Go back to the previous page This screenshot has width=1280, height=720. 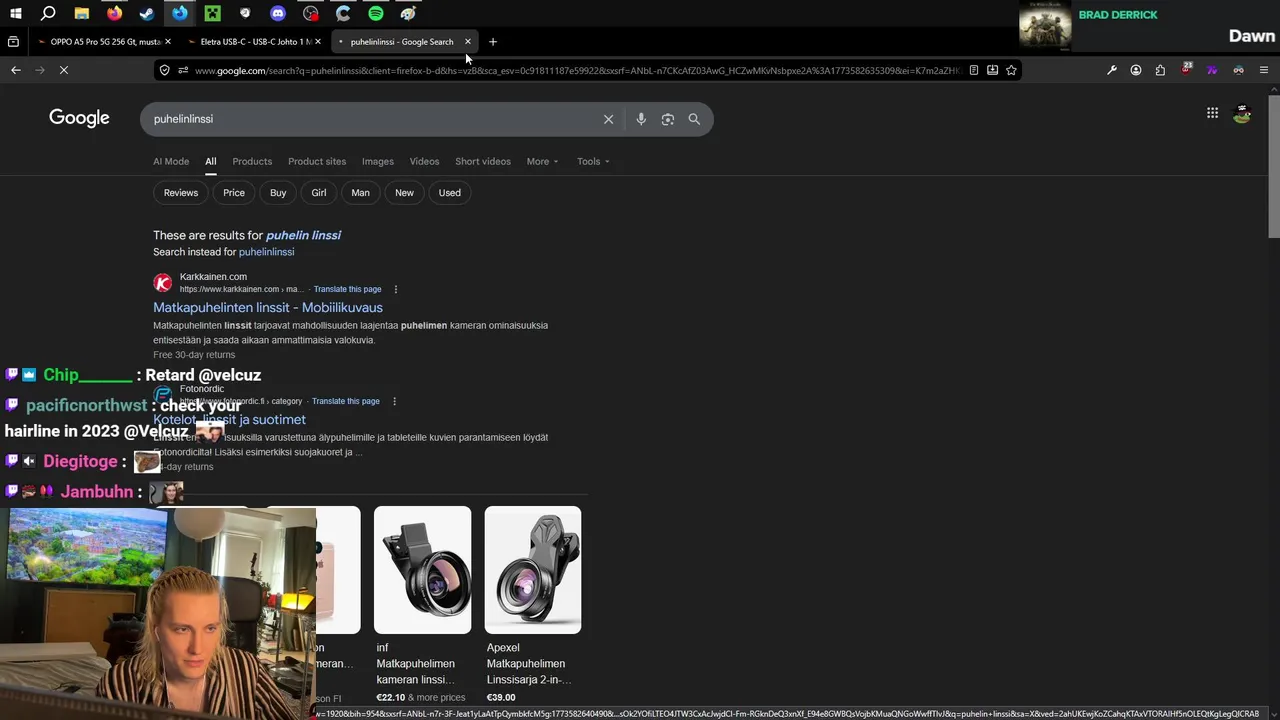point(16,70)
